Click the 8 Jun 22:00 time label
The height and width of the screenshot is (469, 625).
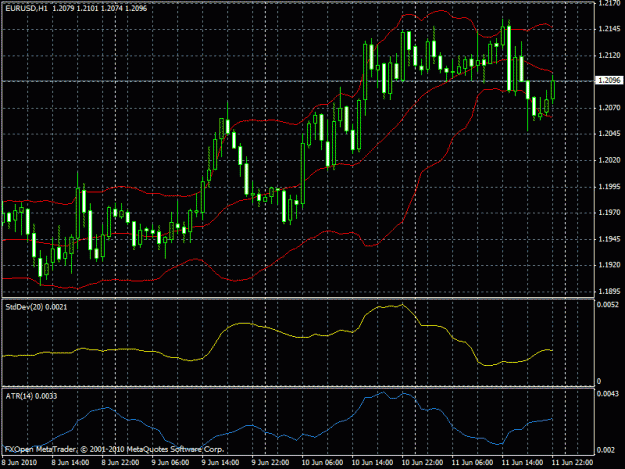(120, 463)
